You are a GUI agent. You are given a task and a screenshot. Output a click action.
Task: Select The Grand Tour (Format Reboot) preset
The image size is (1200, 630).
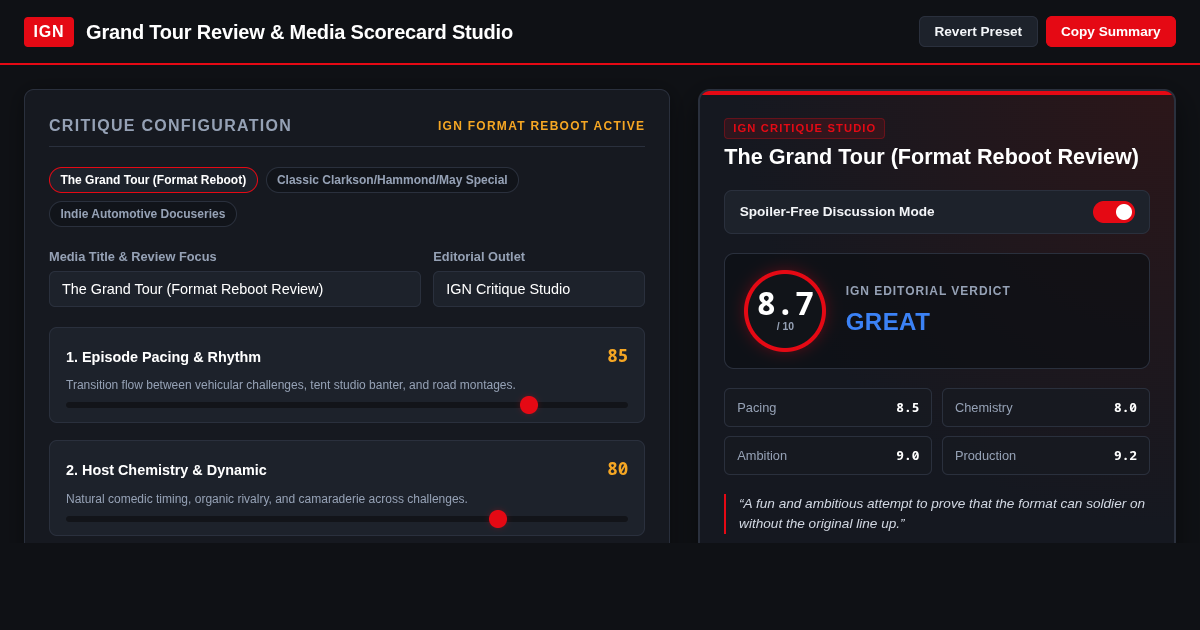(153, 180)
